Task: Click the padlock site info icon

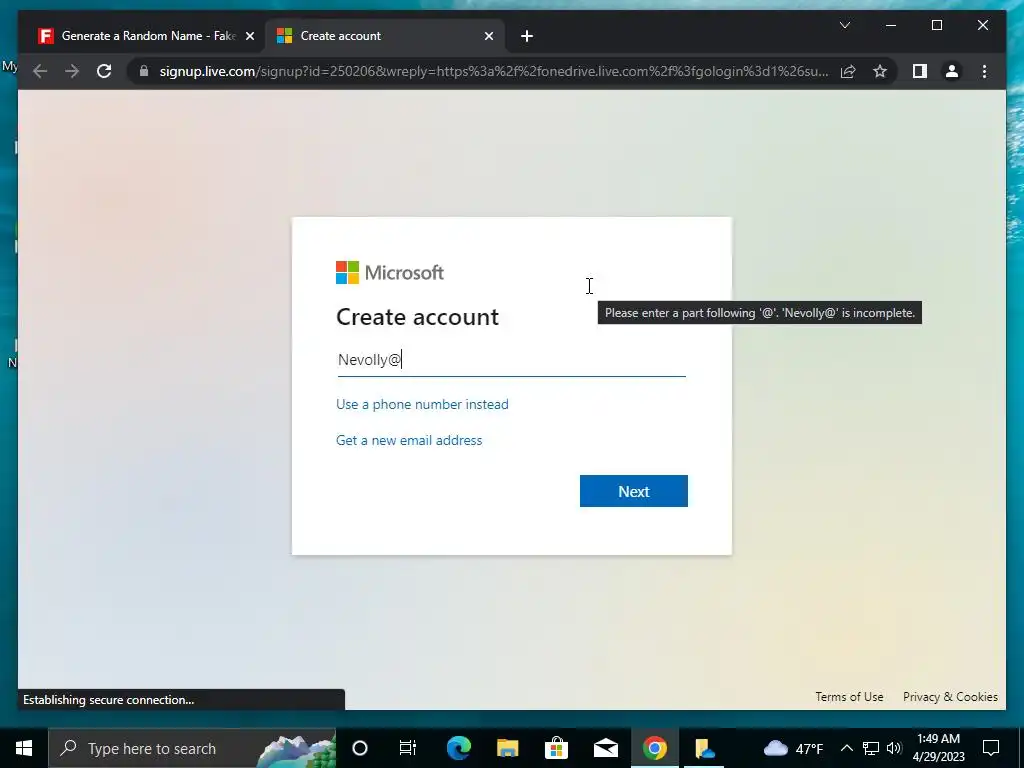Action: coord(144,71)
